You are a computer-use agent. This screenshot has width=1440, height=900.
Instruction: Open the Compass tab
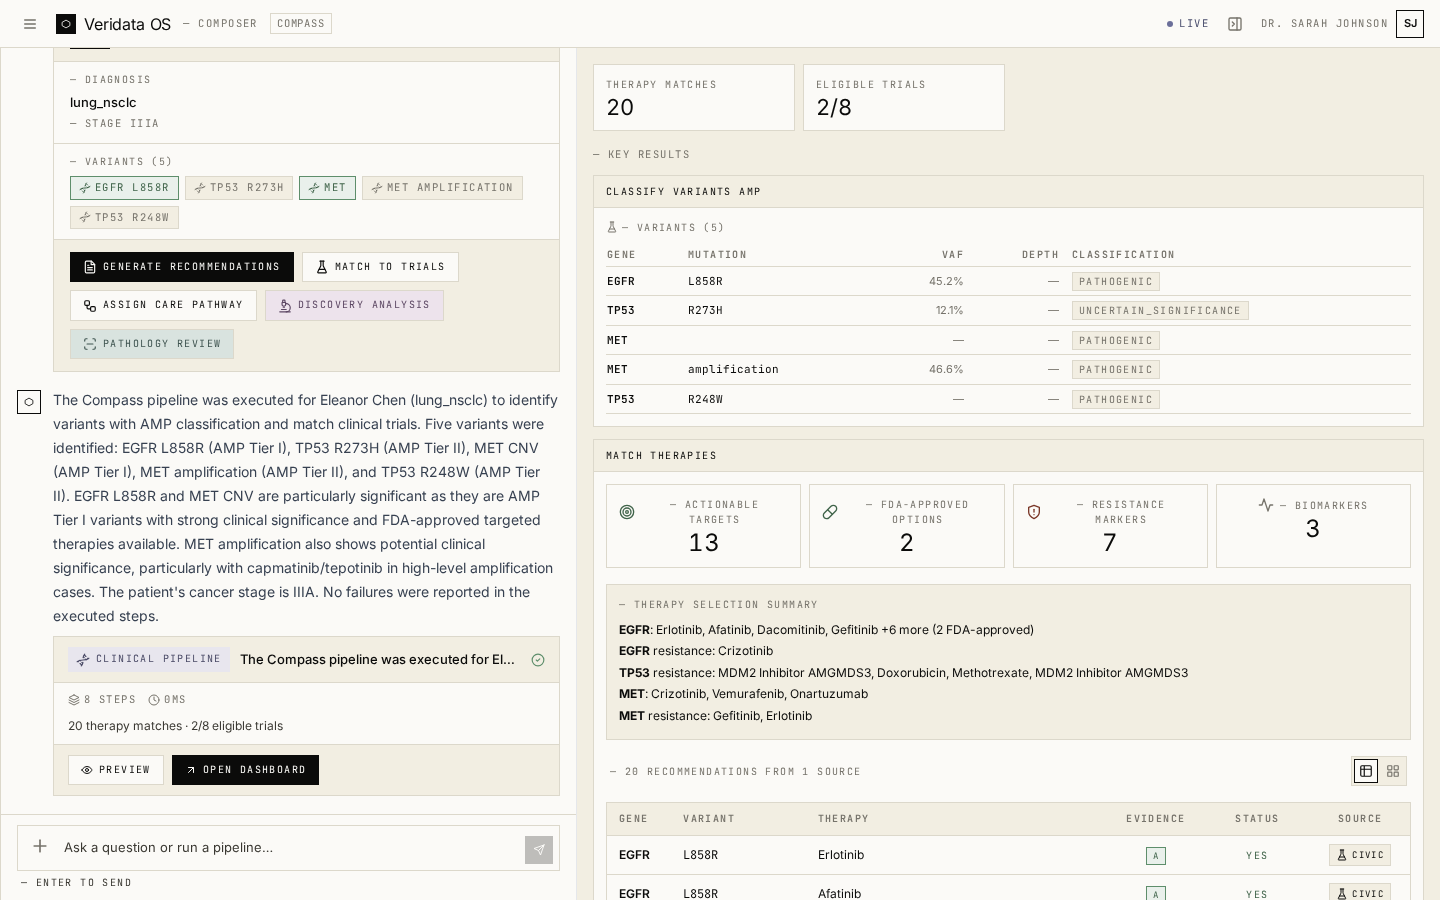click(x=301, y=23)
